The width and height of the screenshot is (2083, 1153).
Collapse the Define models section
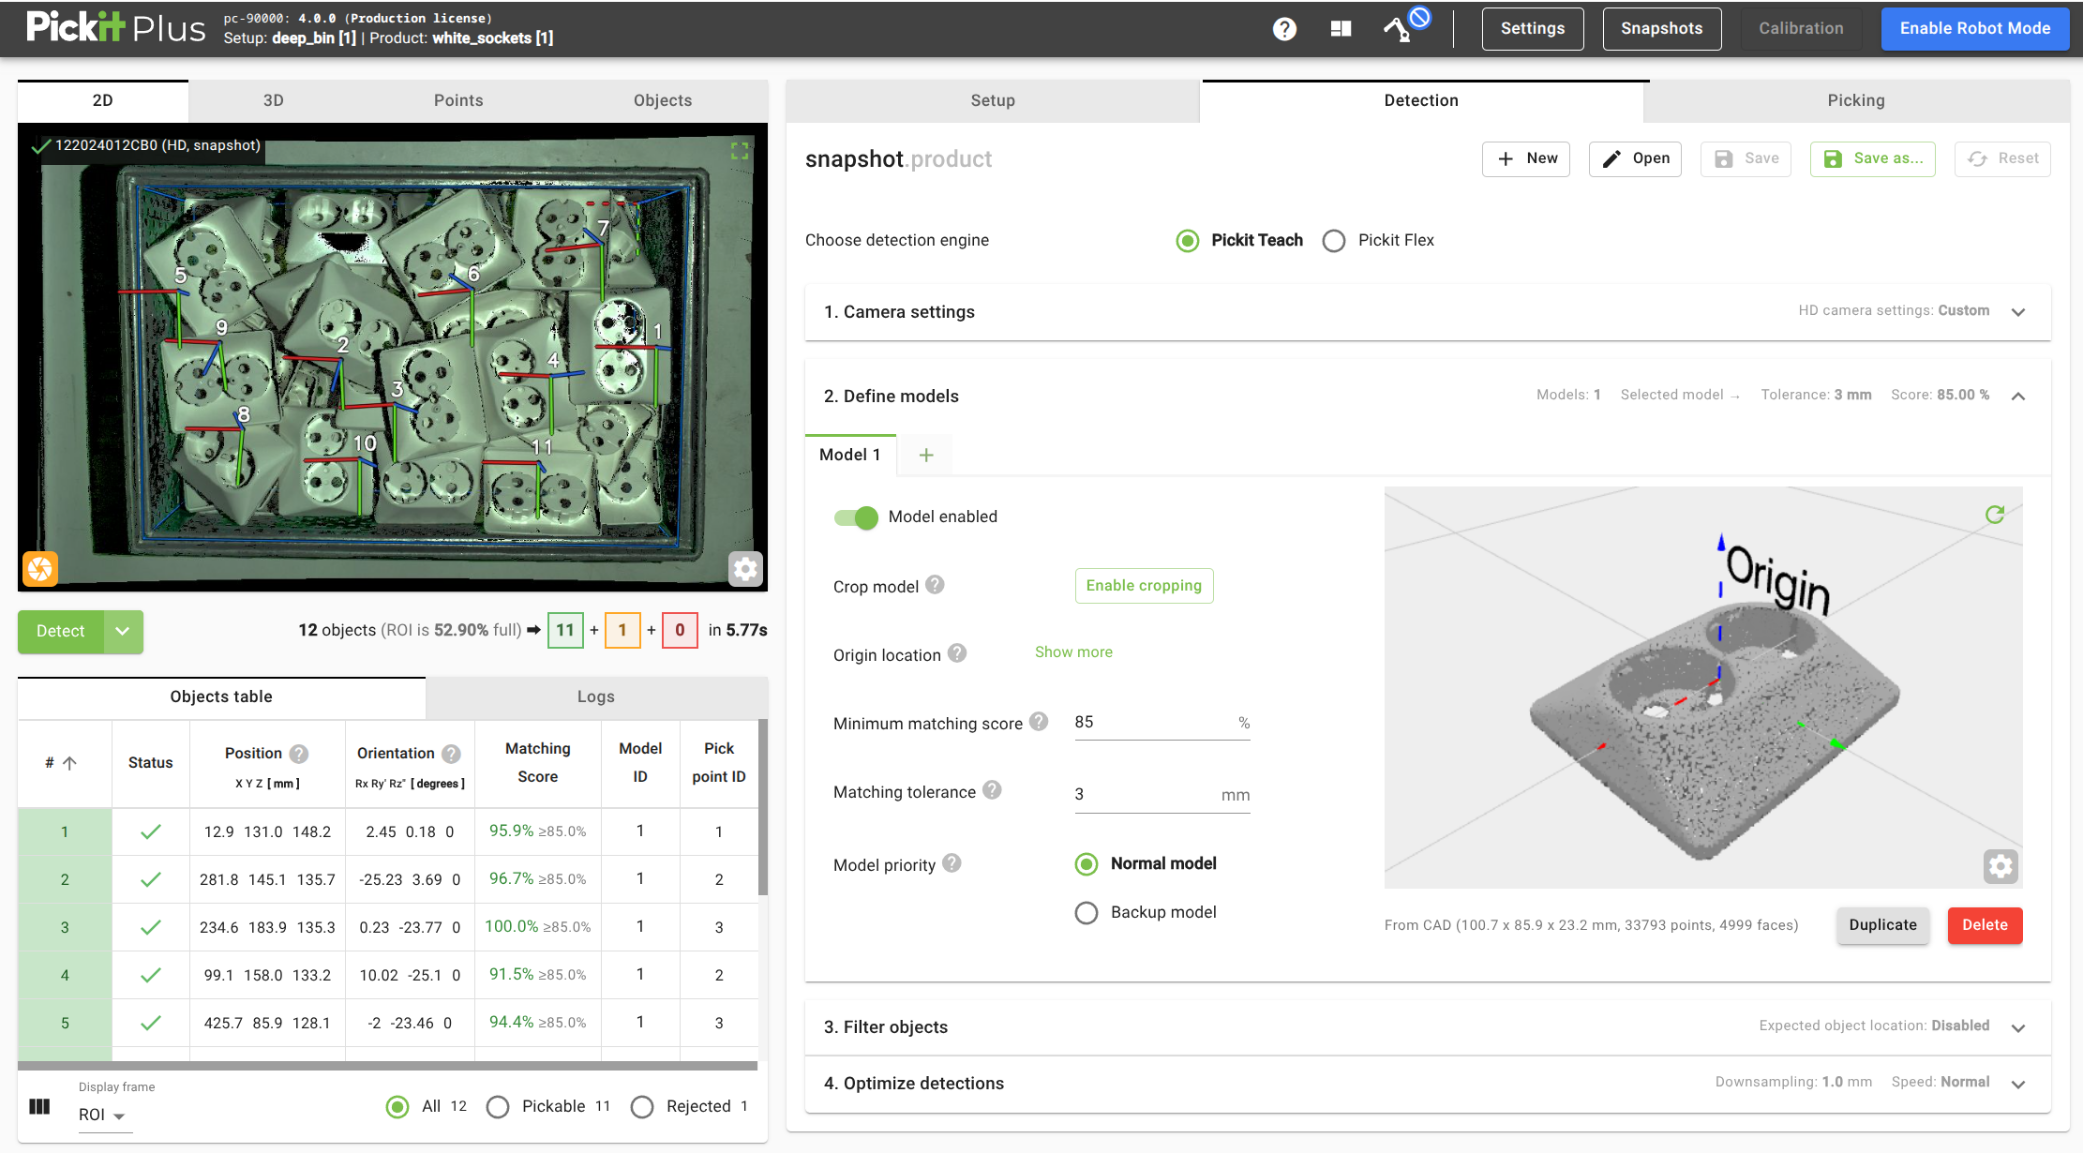click(2019, 395)
